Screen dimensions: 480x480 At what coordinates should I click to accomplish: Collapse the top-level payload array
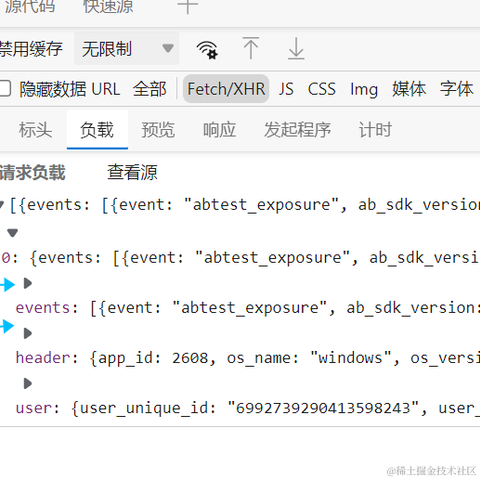pyautogui.click(x=2, y=204)
